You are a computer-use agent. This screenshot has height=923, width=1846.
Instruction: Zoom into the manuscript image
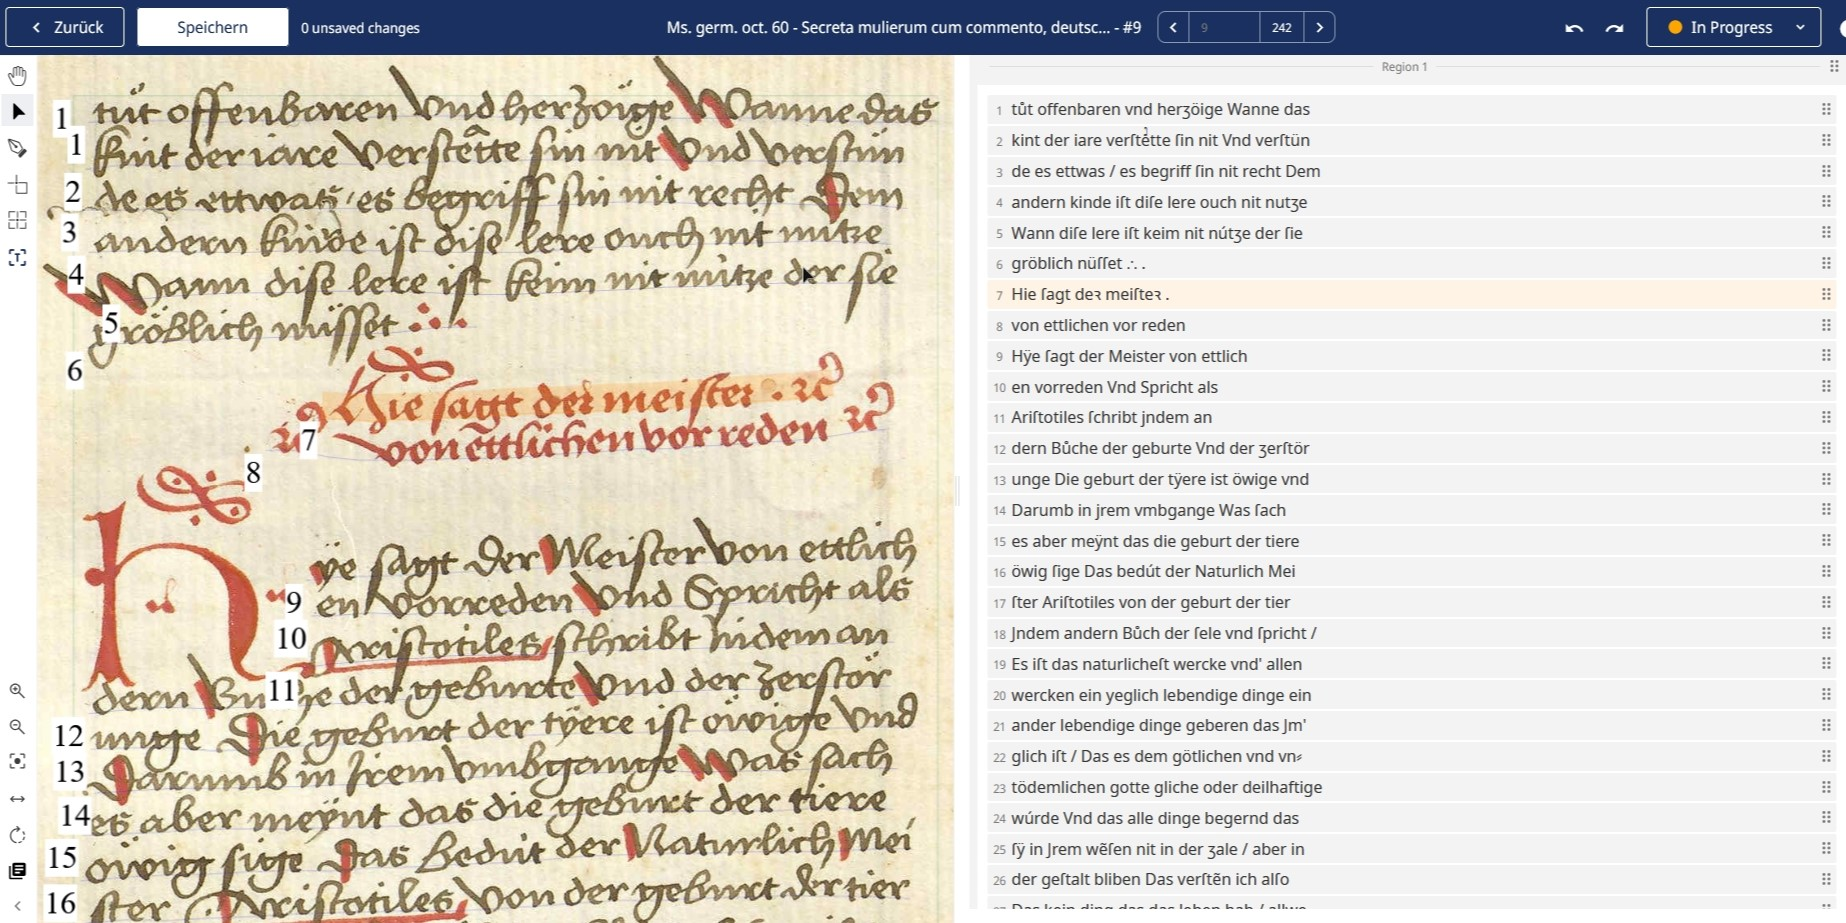coord(17,690)
